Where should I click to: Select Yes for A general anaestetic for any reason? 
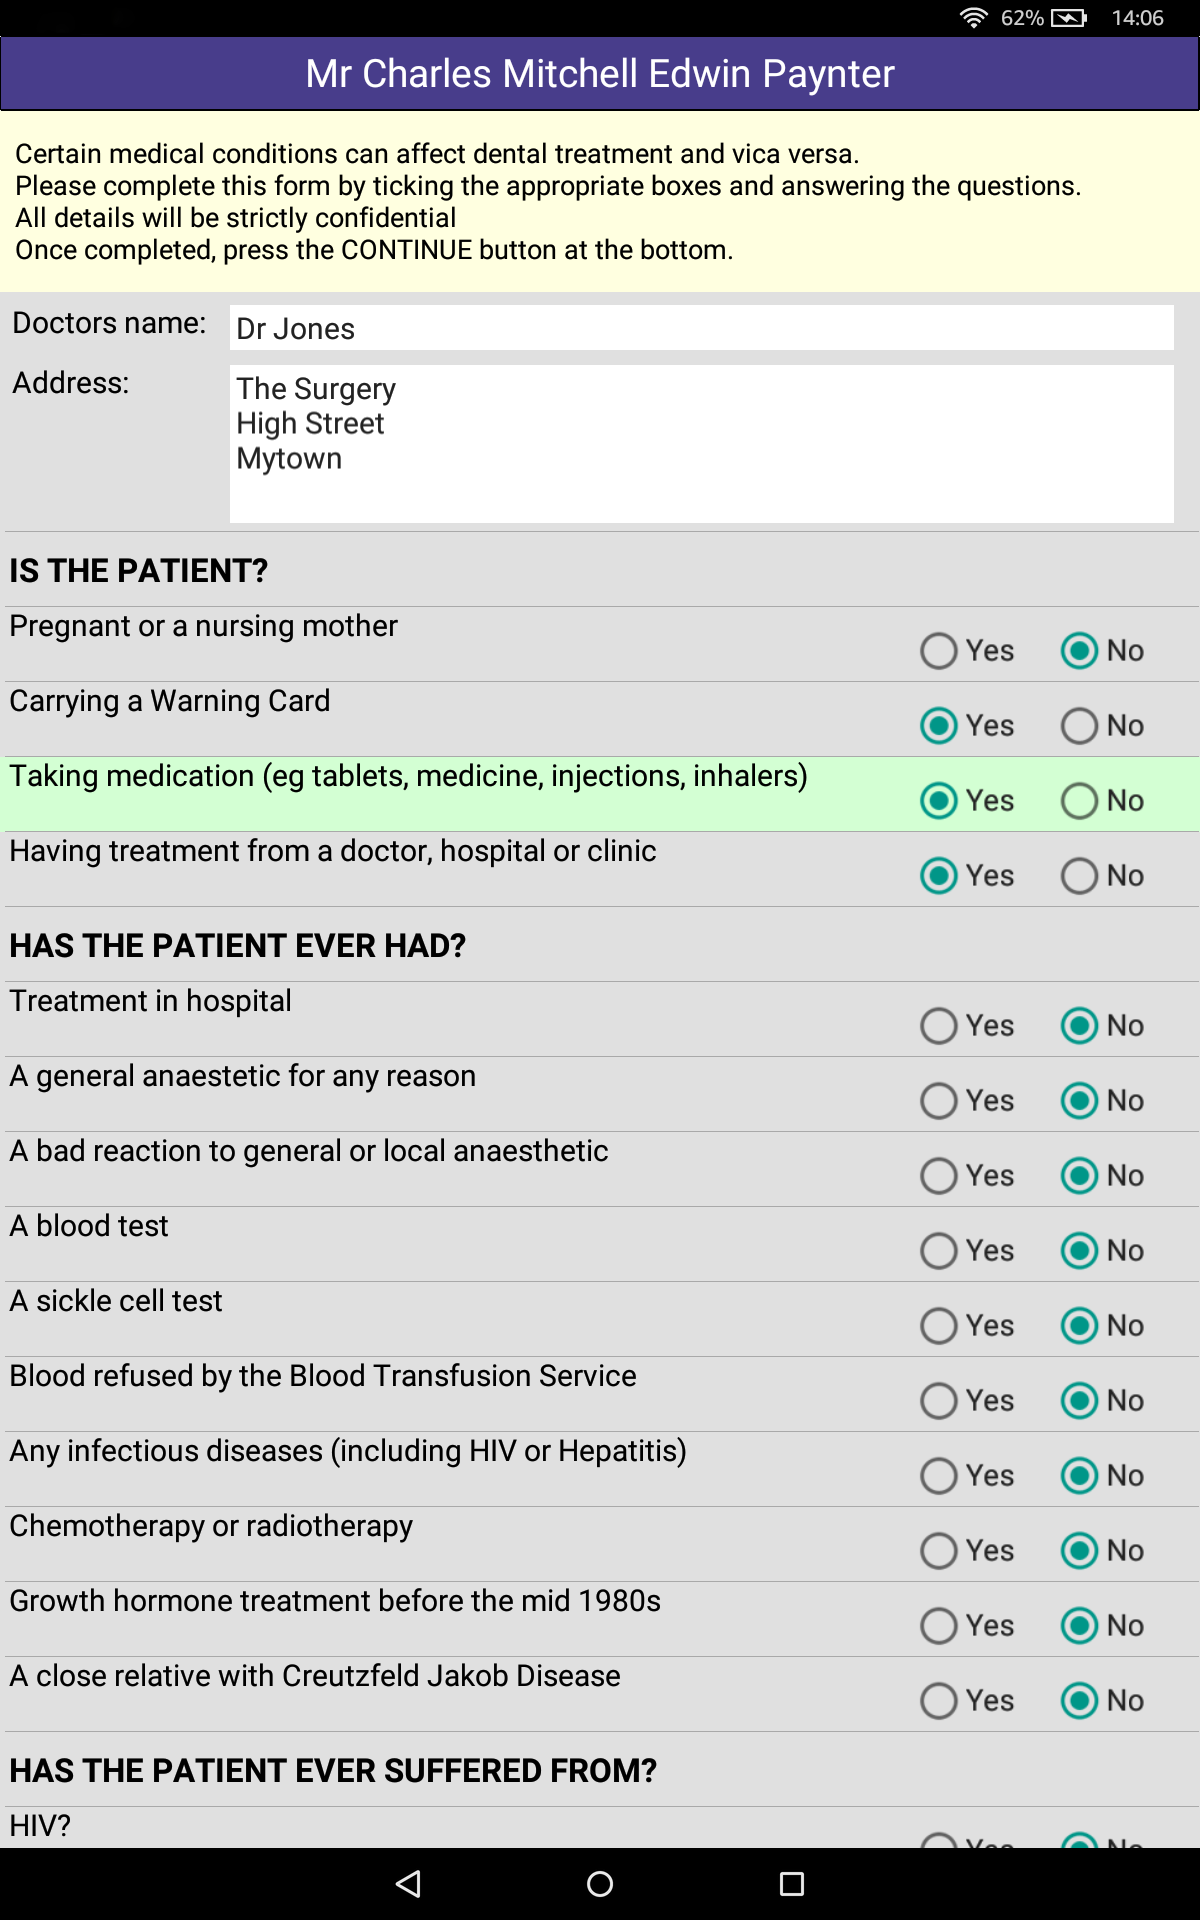937,1100
